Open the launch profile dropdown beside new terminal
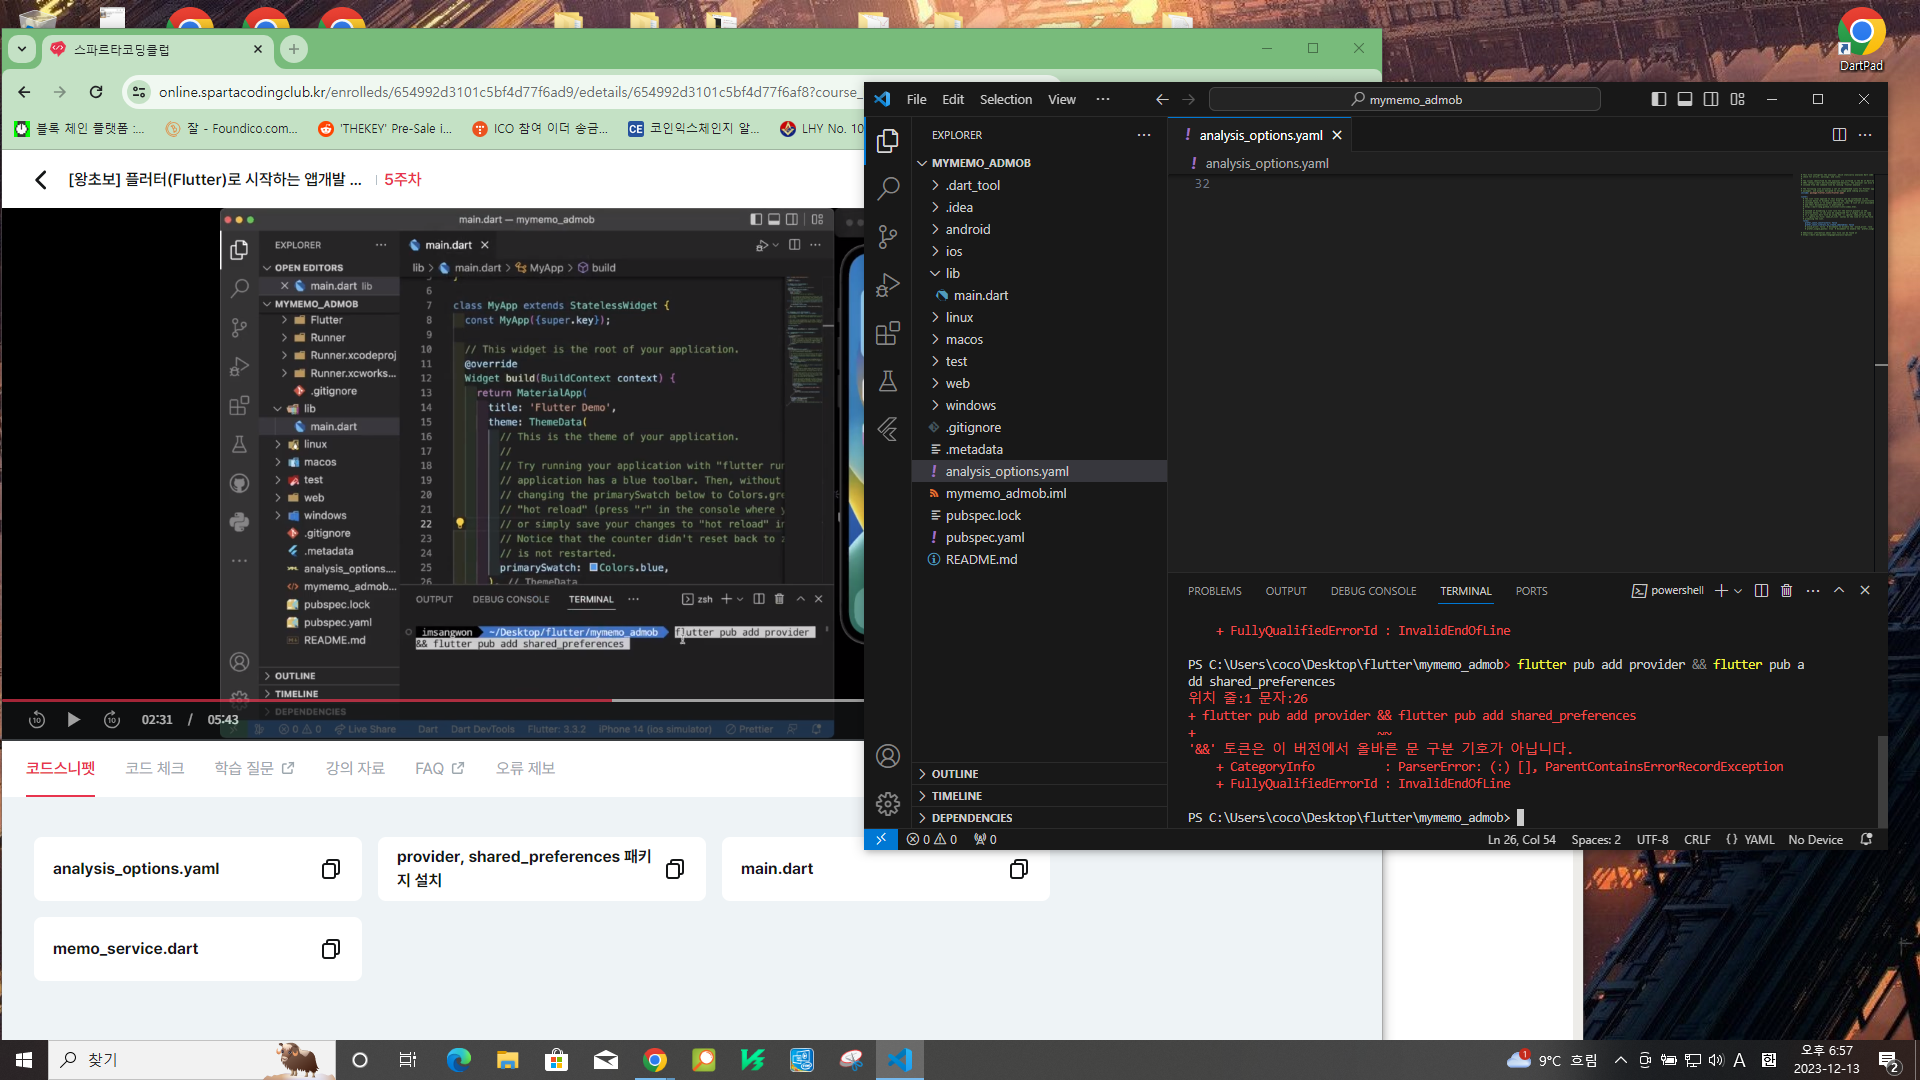Viewport: 1920px width, 1080px height. tap(1739, 591)
